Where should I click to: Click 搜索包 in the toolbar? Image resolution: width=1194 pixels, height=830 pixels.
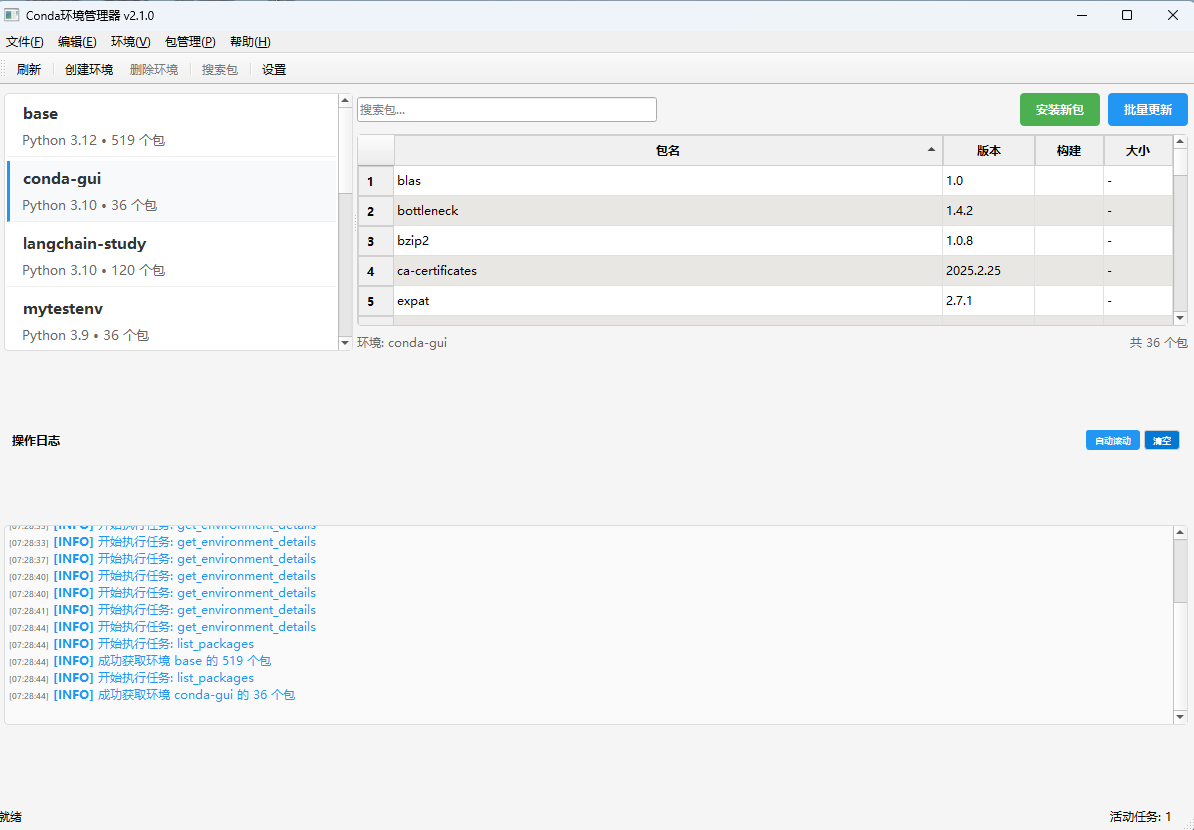[219, 69]
